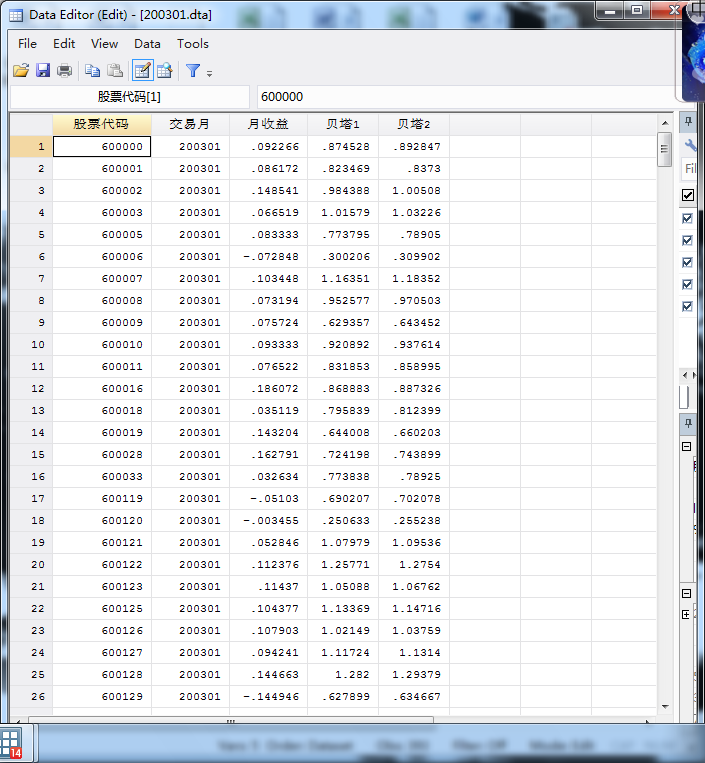Click the Print icon in the toolbar
705x763 pixels.
(x=65, y=71)
